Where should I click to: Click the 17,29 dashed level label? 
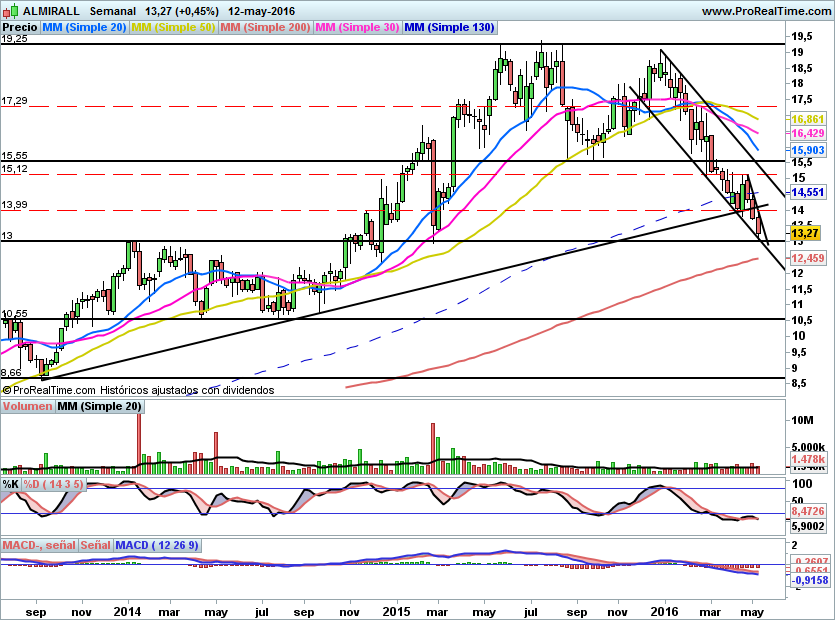pos(14,101)
